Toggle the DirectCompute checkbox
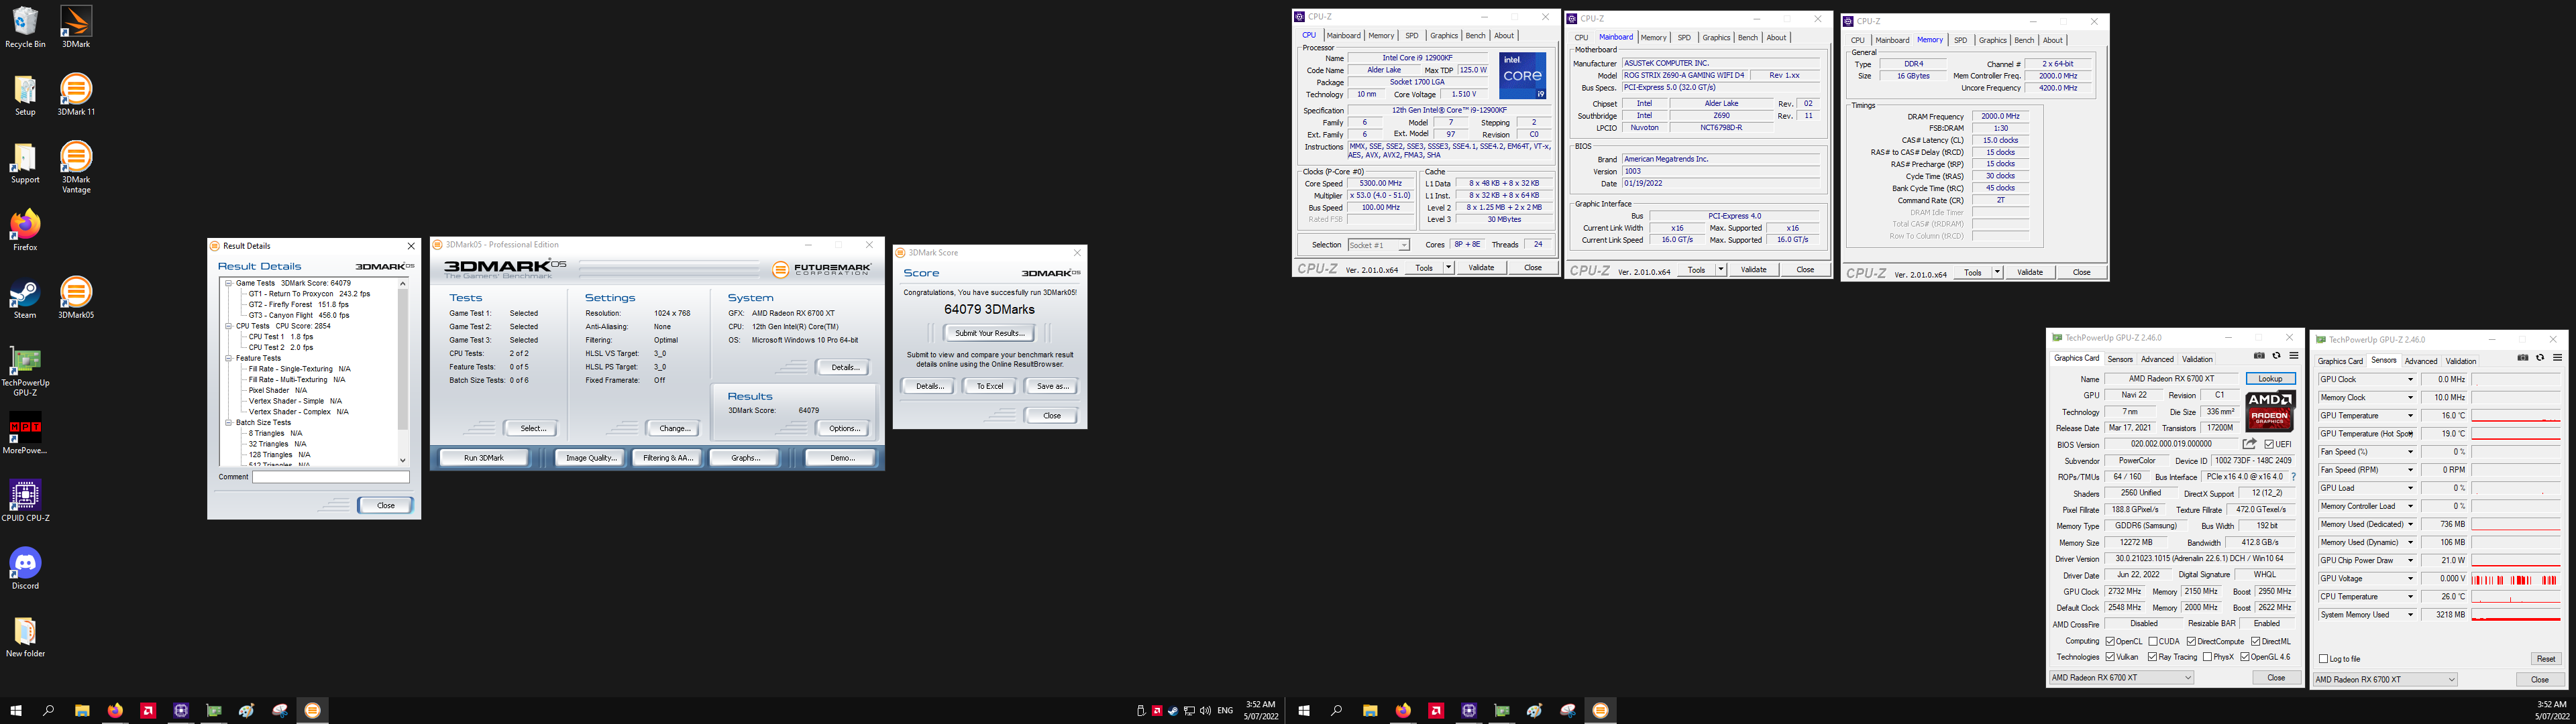2576x724 pixels. (2191, 642)
